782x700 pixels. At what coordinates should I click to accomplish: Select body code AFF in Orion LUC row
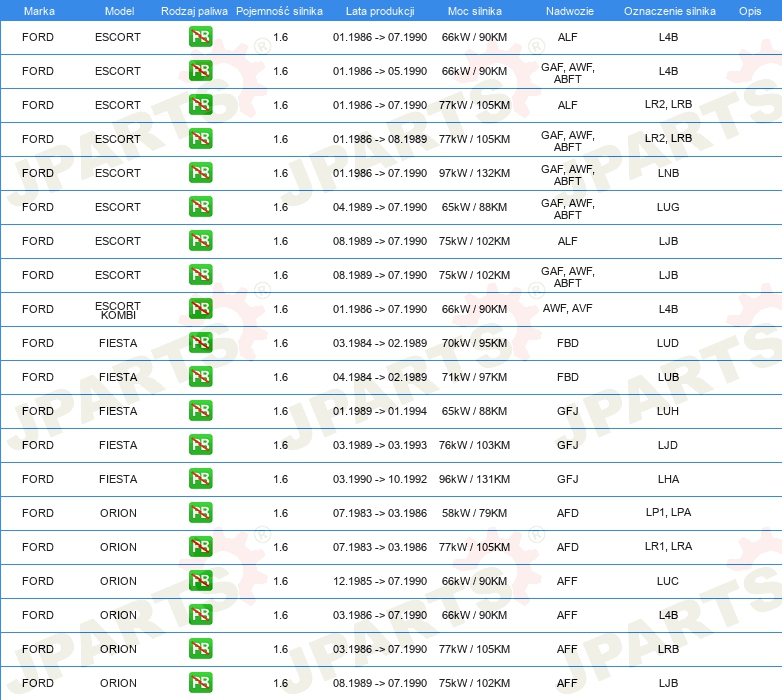click(567, 581)
